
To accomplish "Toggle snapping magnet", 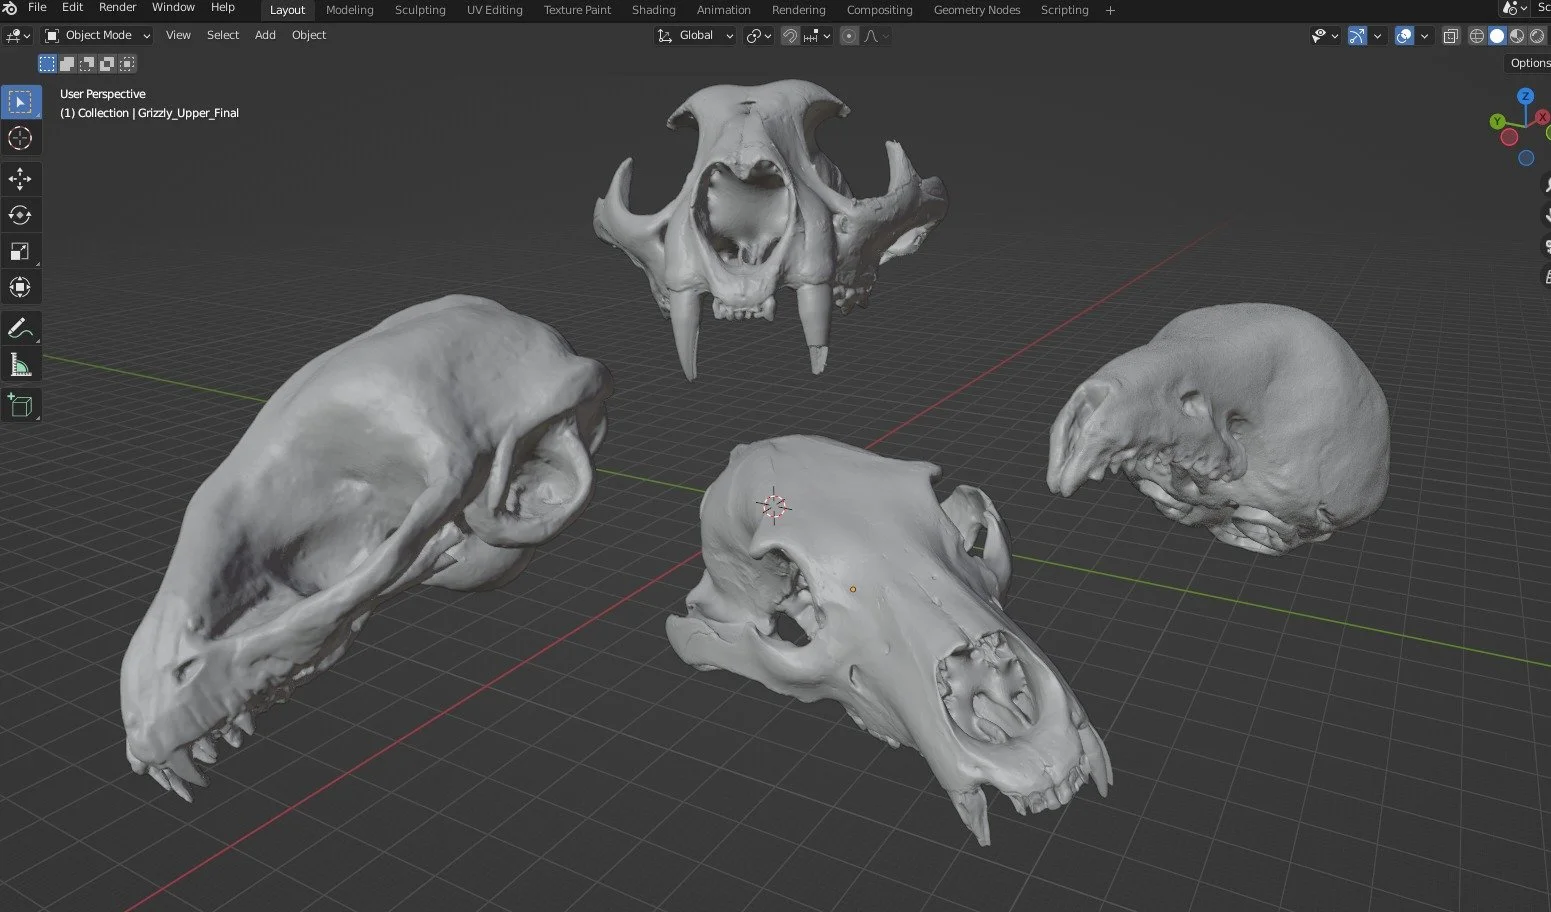I will (790, 36).
